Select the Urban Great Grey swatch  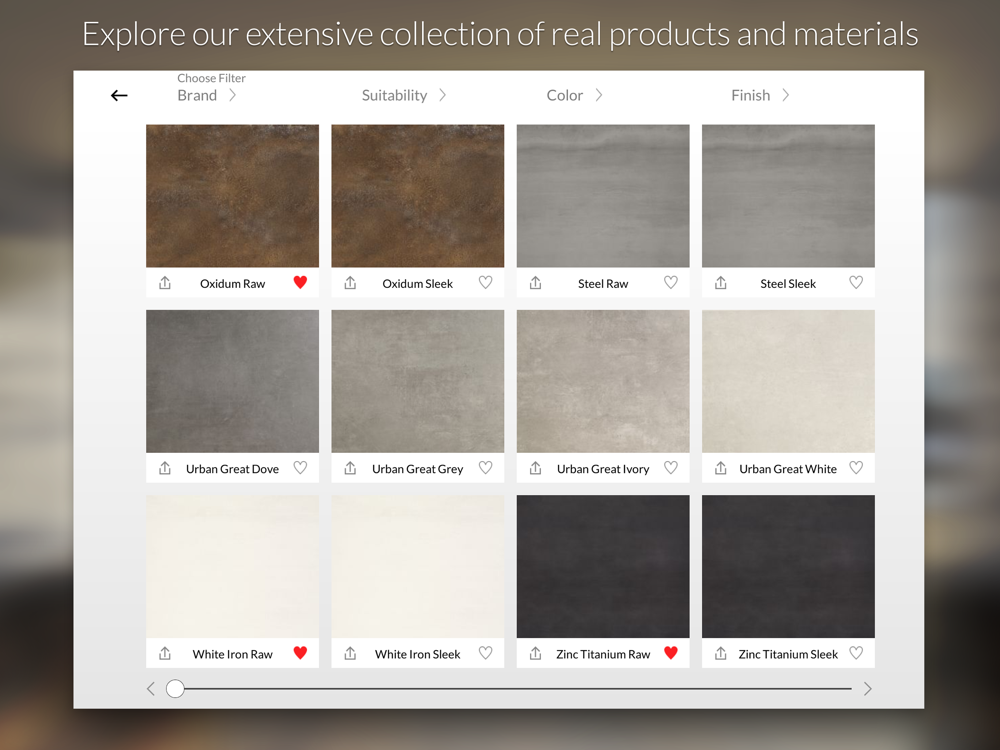[418, 381]
